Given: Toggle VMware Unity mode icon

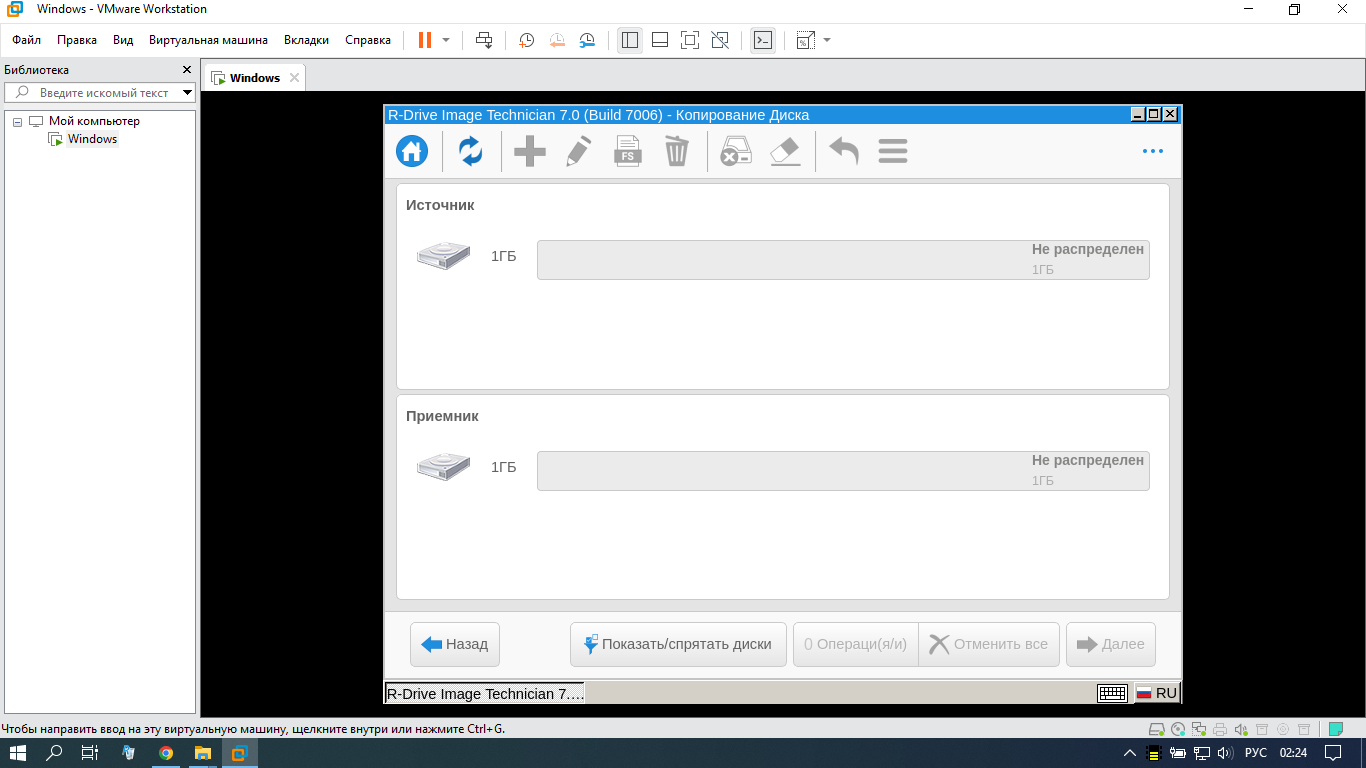Looking at the screenshot, I should click(x=720, y=40).
